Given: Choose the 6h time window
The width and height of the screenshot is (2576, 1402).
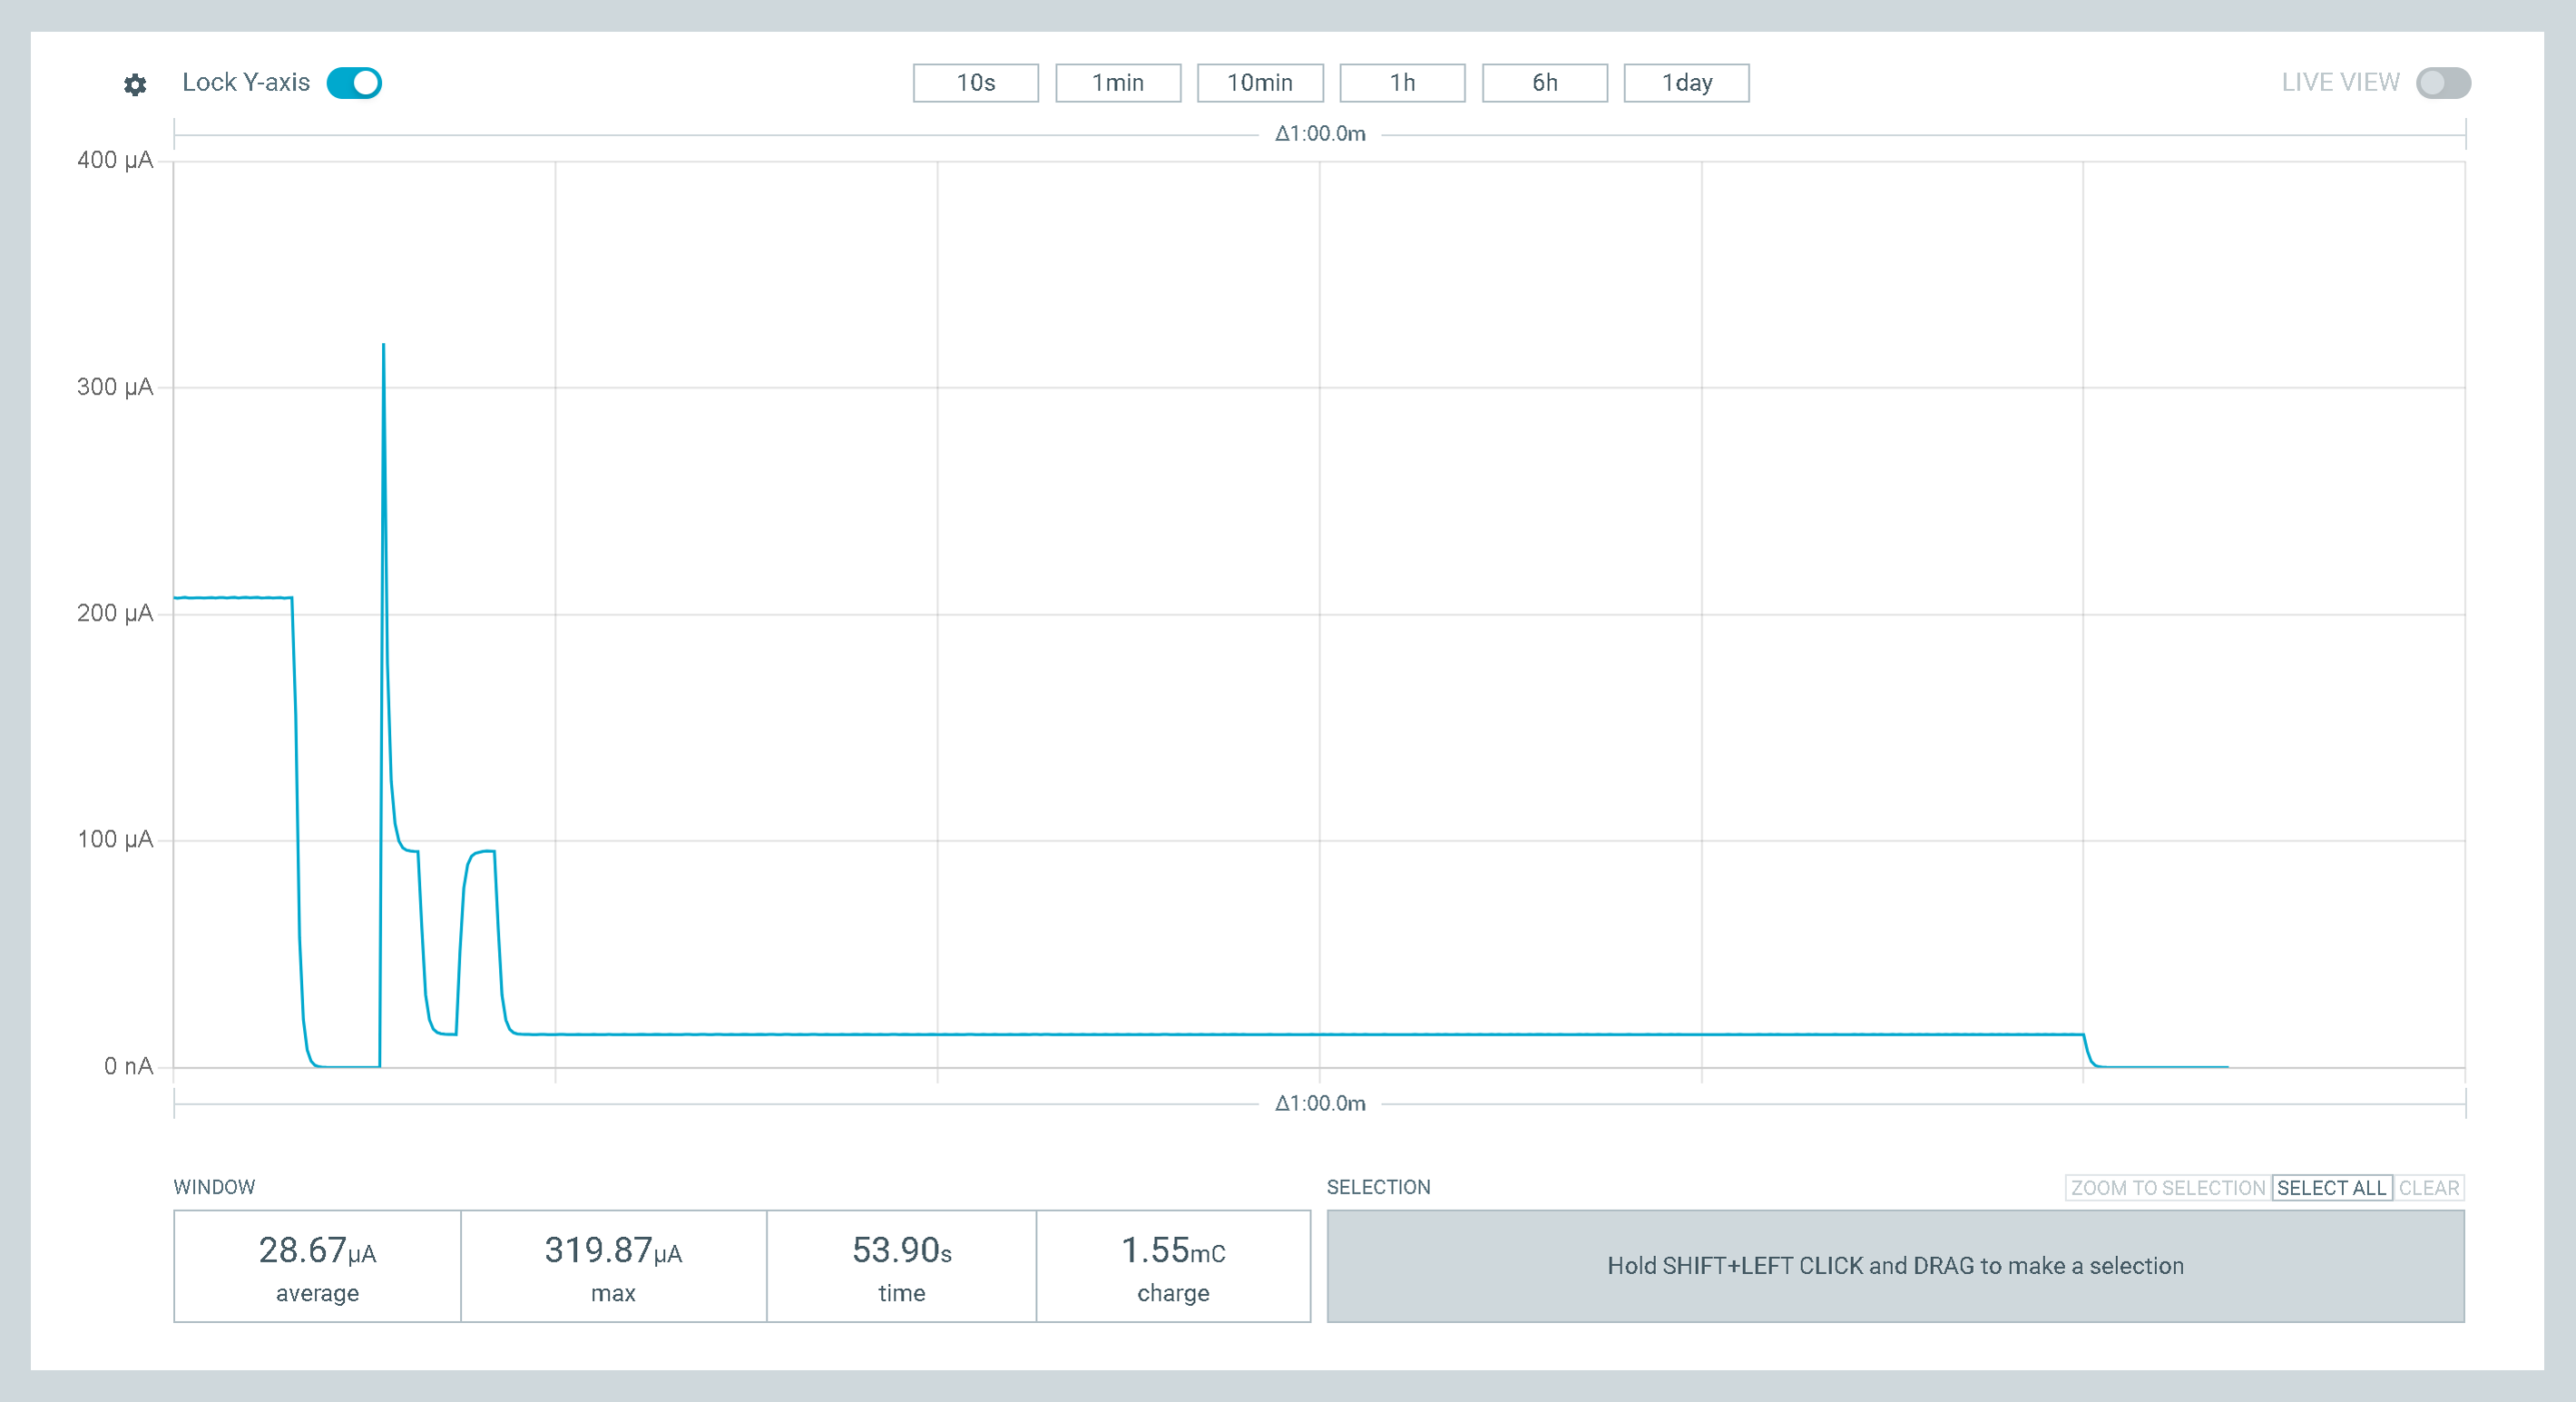Looking at the screenshot, I should click(1544, 83).
